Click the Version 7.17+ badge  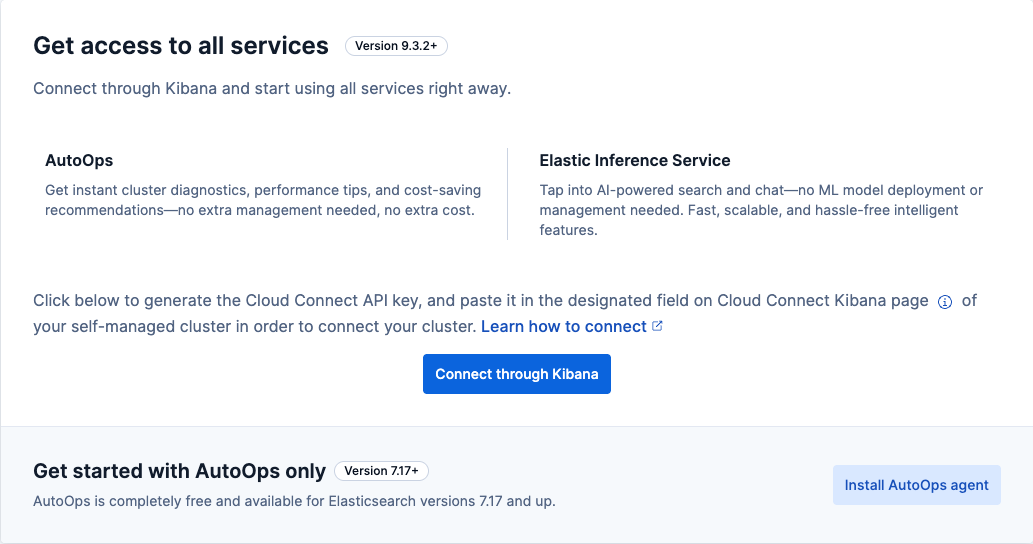381,471
